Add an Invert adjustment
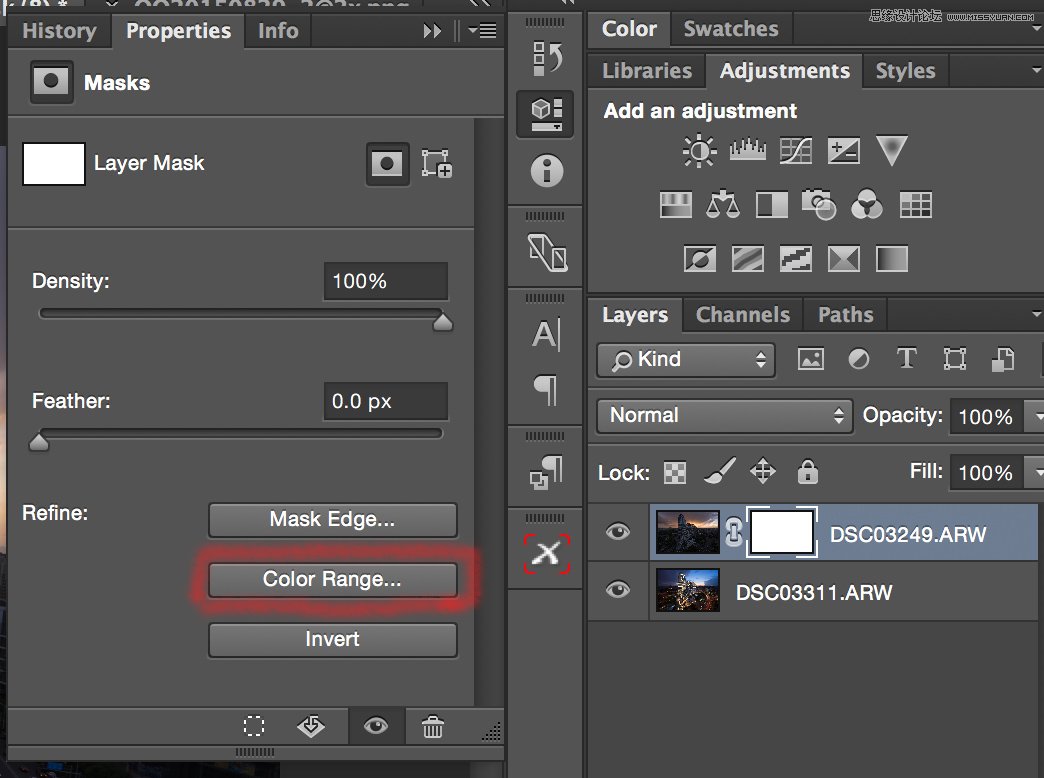 tap(700, 258)
